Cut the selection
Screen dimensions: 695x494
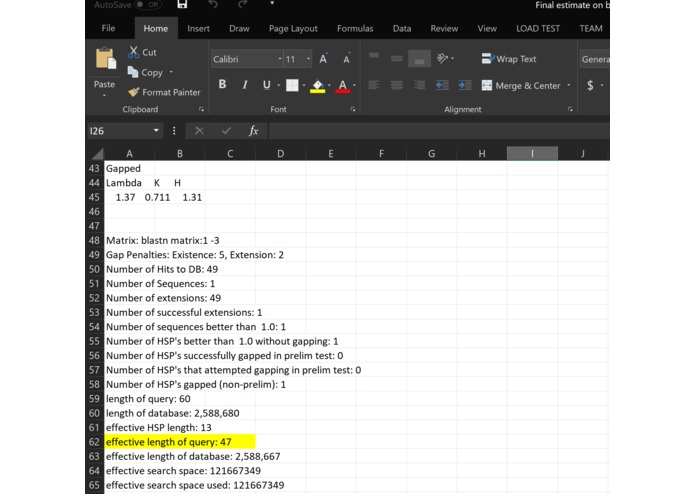click(x=142, y=52)
